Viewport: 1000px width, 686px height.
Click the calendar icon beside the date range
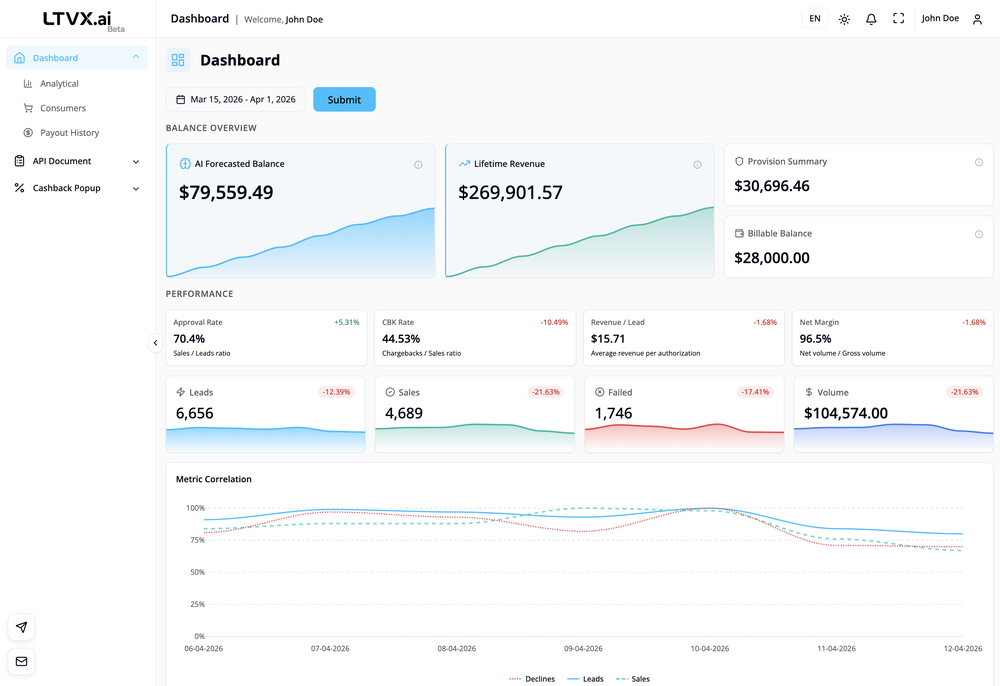tap(180, 99)
